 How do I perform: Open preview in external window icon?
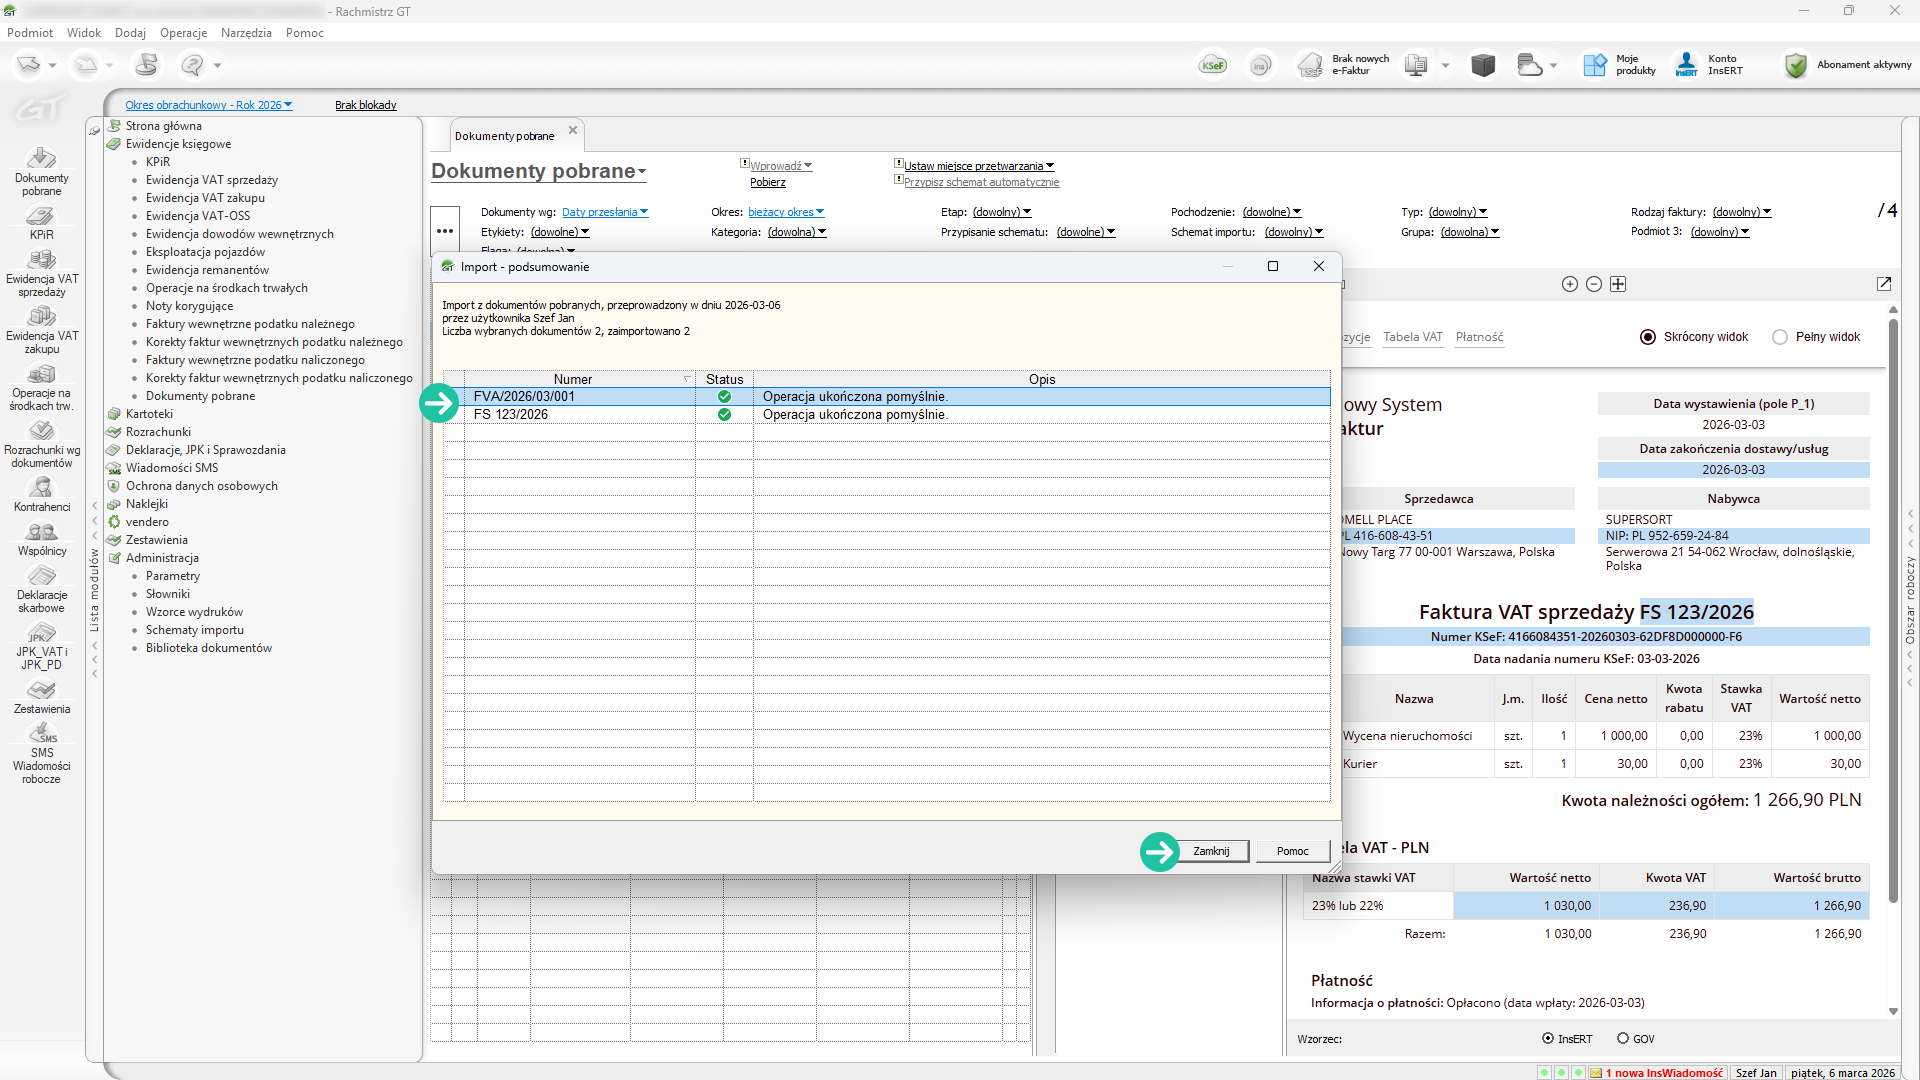(1884, 284)
